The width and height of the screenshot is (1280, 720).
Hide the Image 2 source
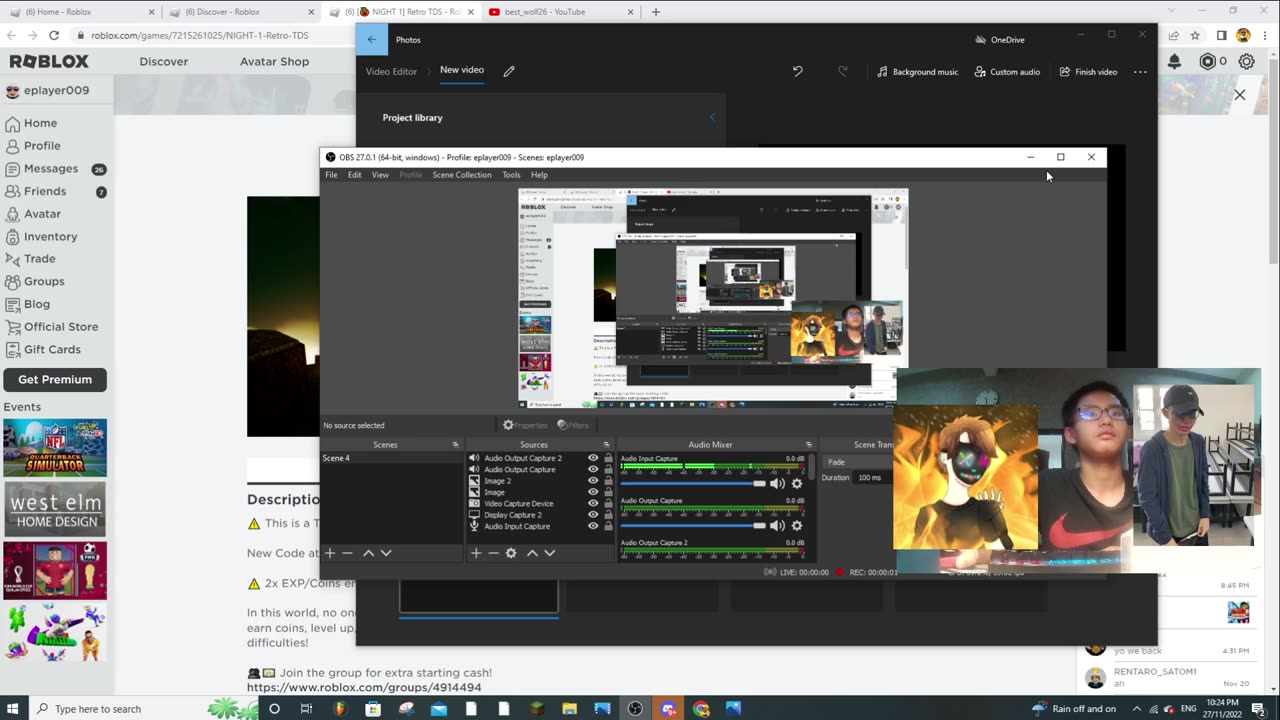[593, 481]
